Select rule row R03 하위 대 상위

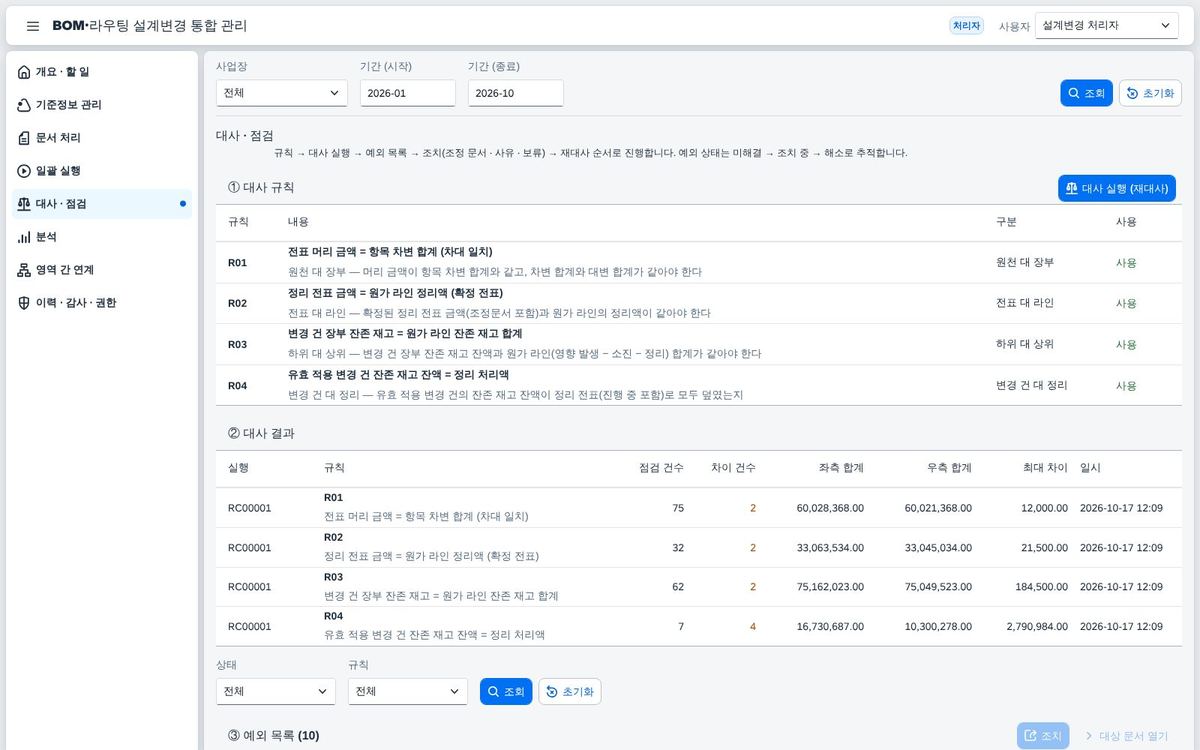pyautogui.click(x=699, y=344)
